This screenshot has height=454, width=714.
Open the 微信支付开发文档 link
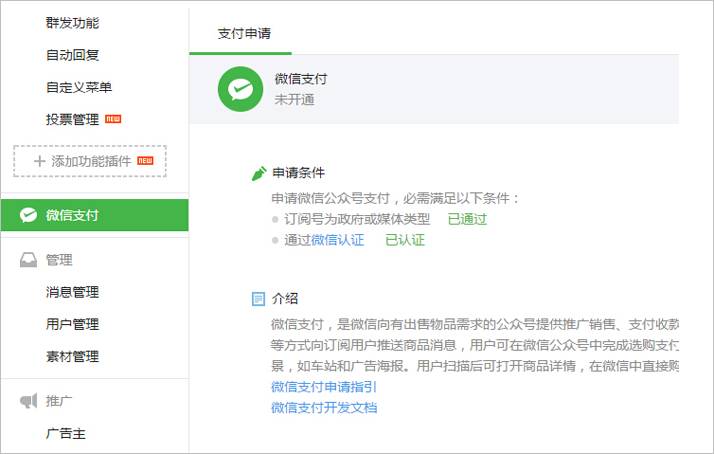324,408
